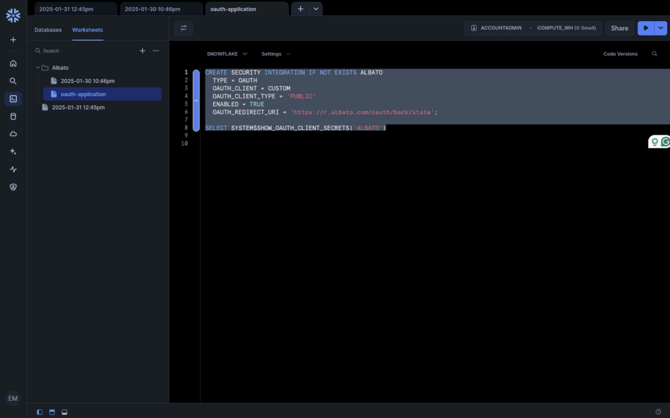670x418 pixels.
Task: Click the ENABLED = TRUE line
Action: point(238,104)
